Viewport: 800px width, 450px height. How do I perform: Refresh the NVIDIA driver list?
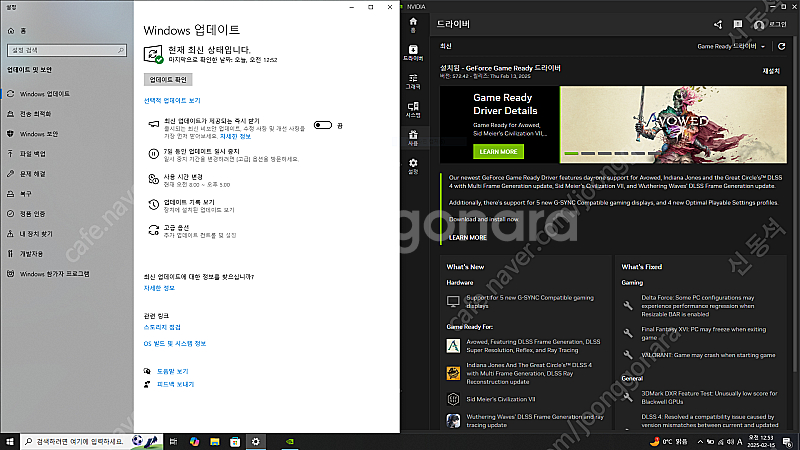781,46
